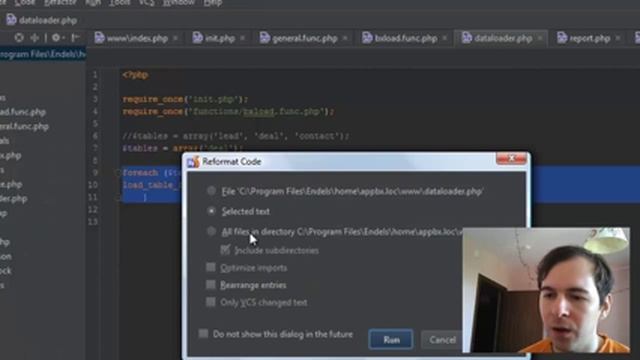Open the Window menu
Screen dimensions: 640x360
(x=178, y=3)
